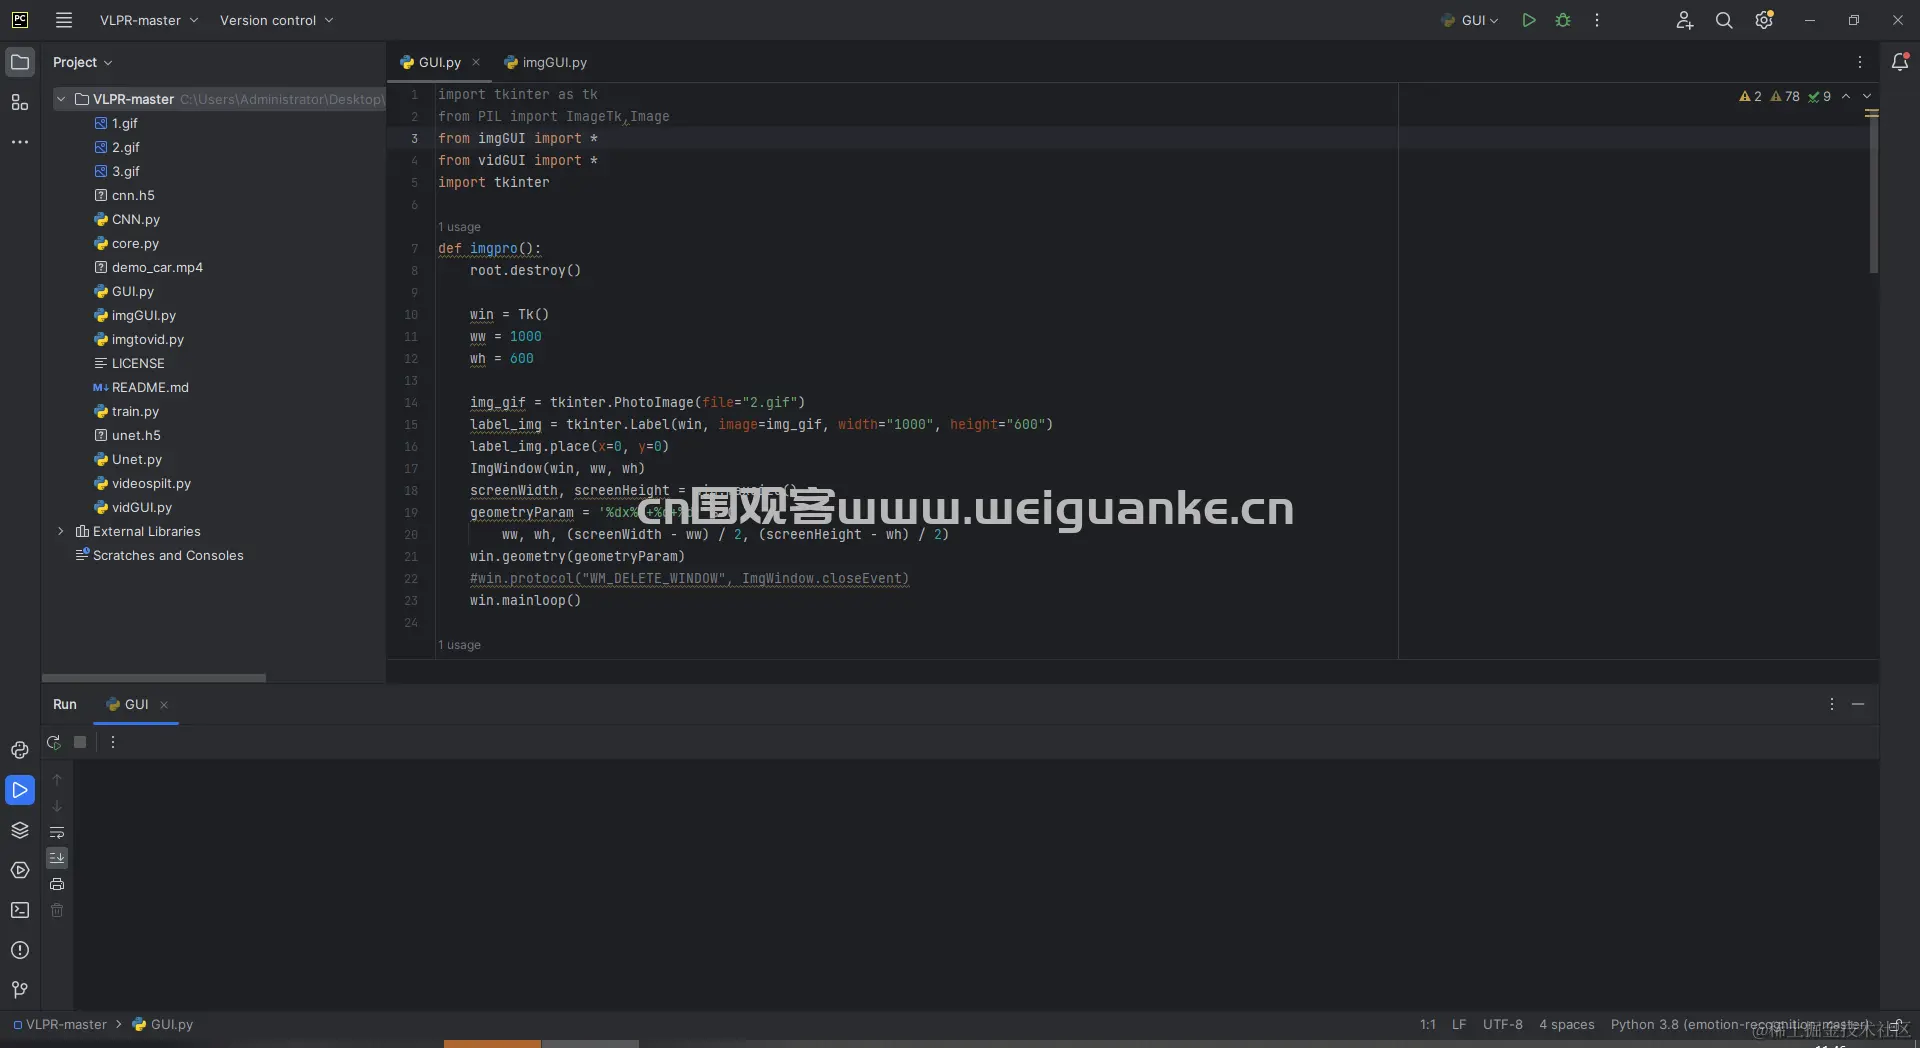
Task: Click the 1 usage hint above imgpro
Action: click(459, 227)
